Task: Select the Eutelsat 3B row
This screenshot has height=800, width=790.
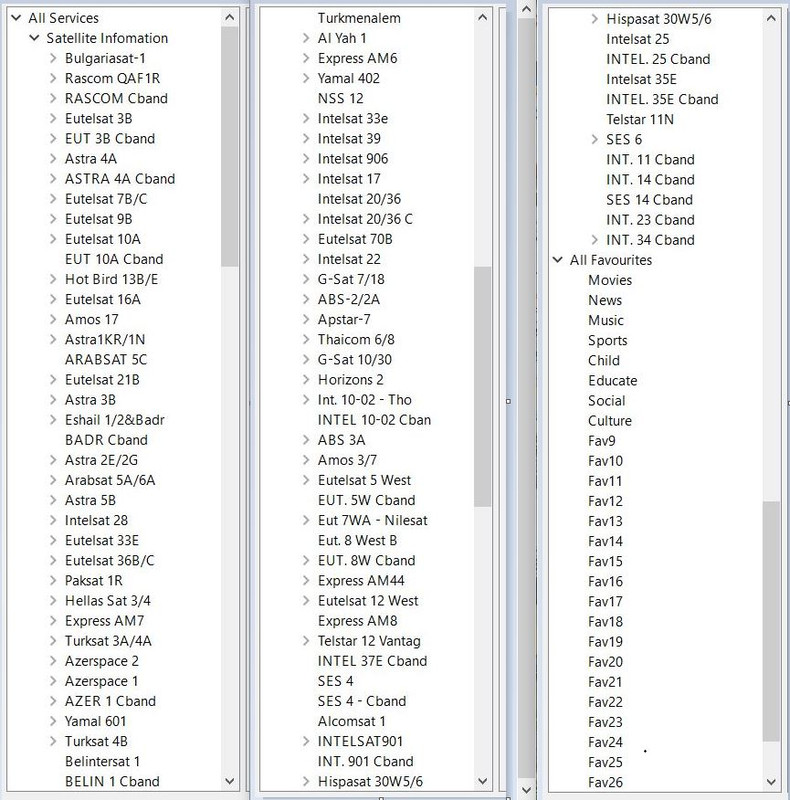Action: [98, 118]
